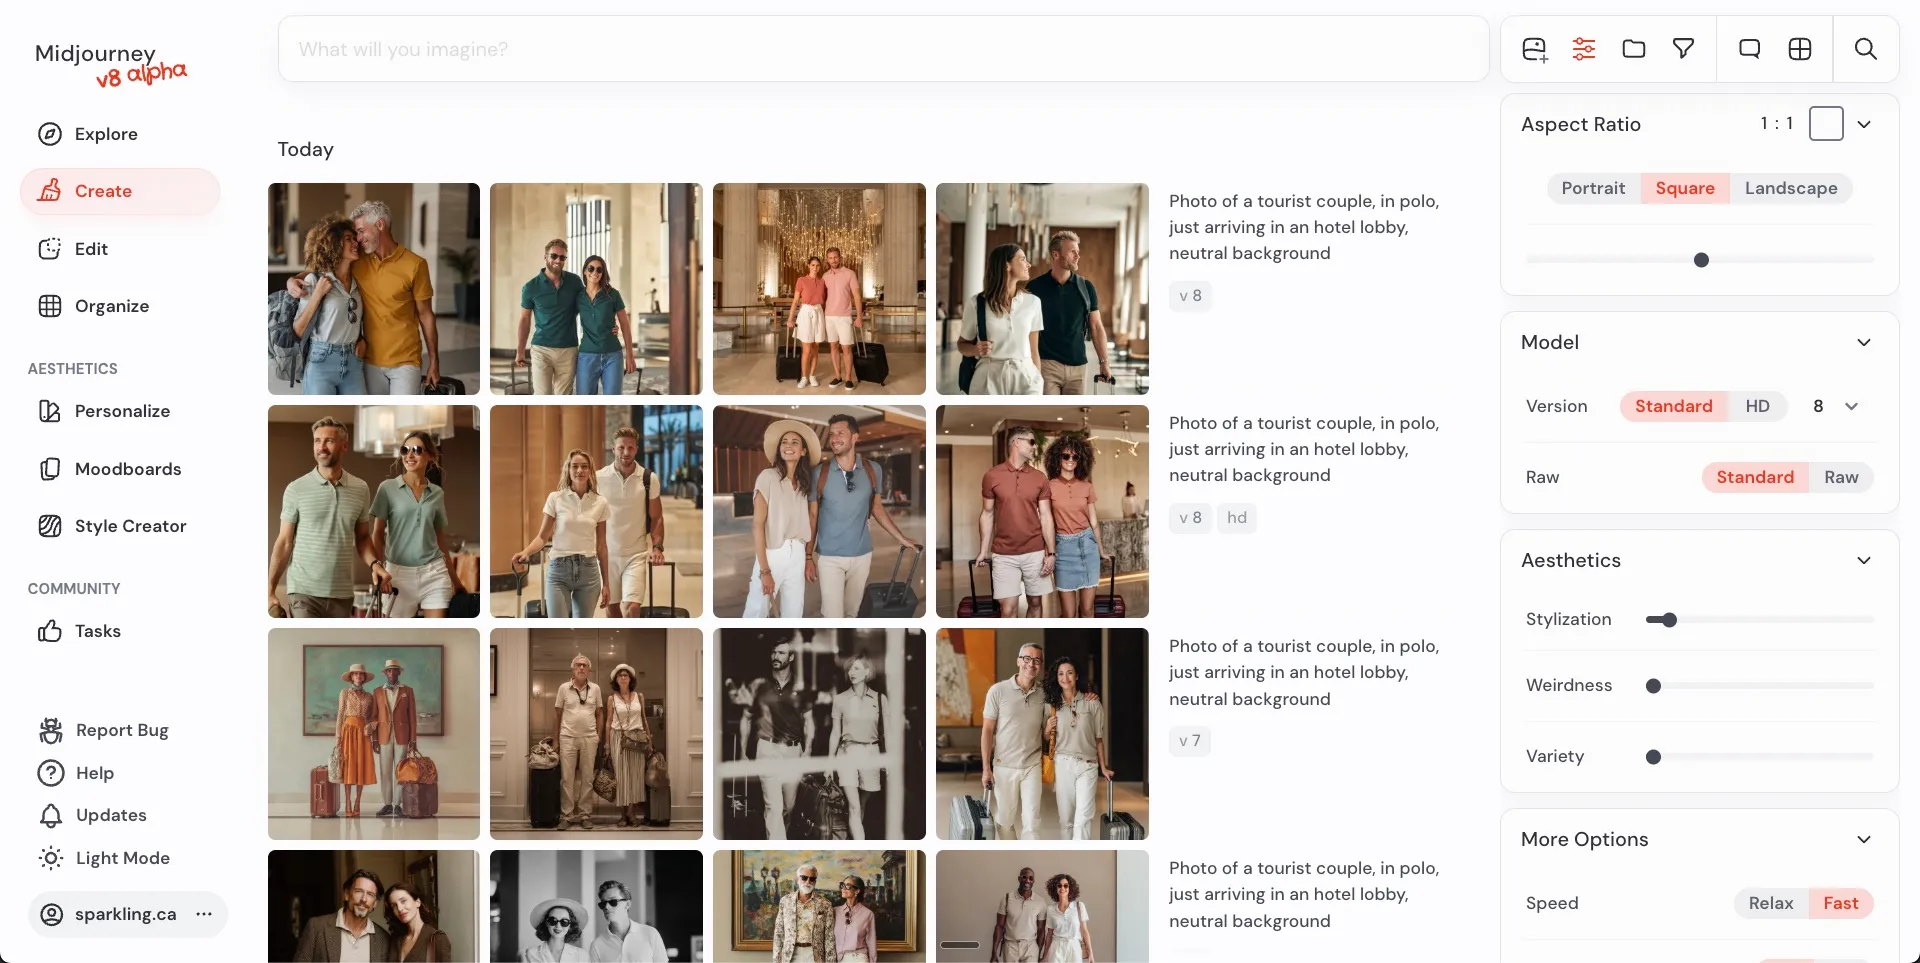Set Version mode to HD
This screenshot has width=1920, height=963.
1758,406
